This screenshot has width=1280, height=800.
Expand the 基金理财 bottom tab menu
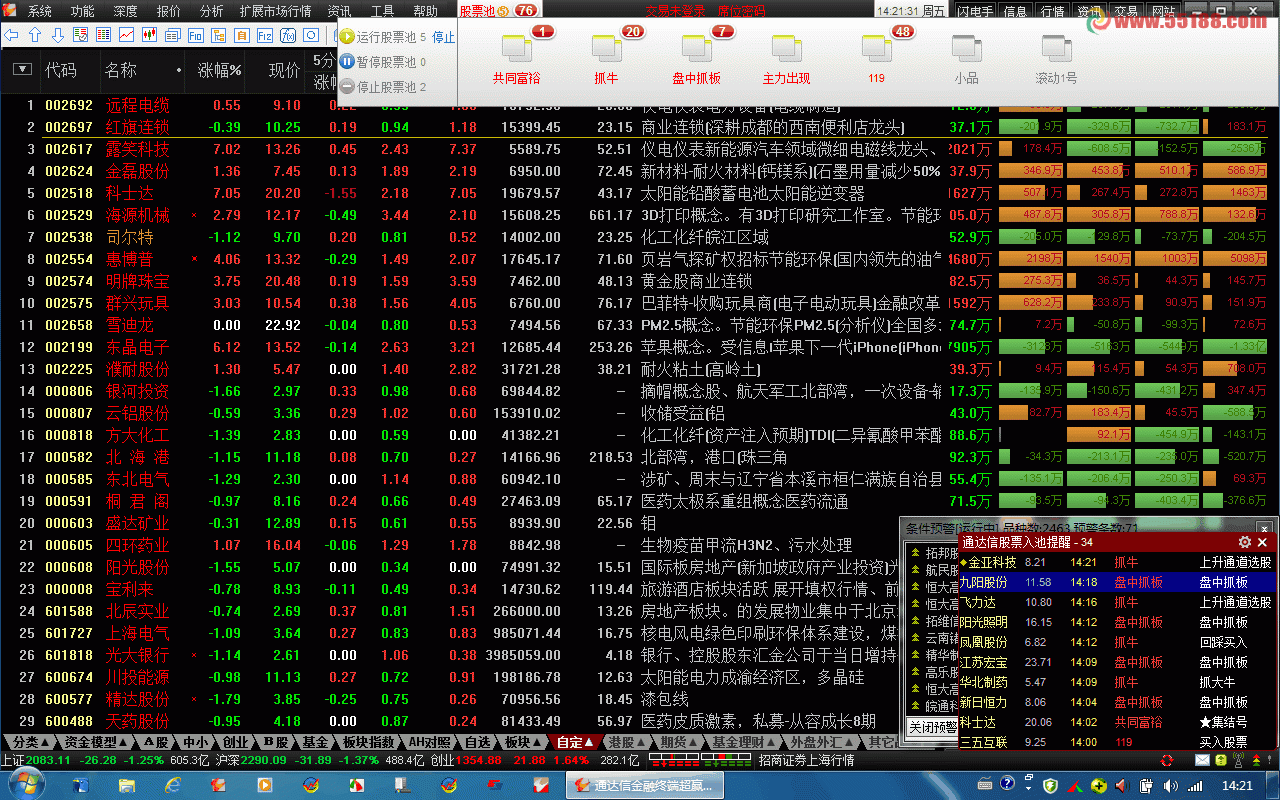[x=743, y=742]
